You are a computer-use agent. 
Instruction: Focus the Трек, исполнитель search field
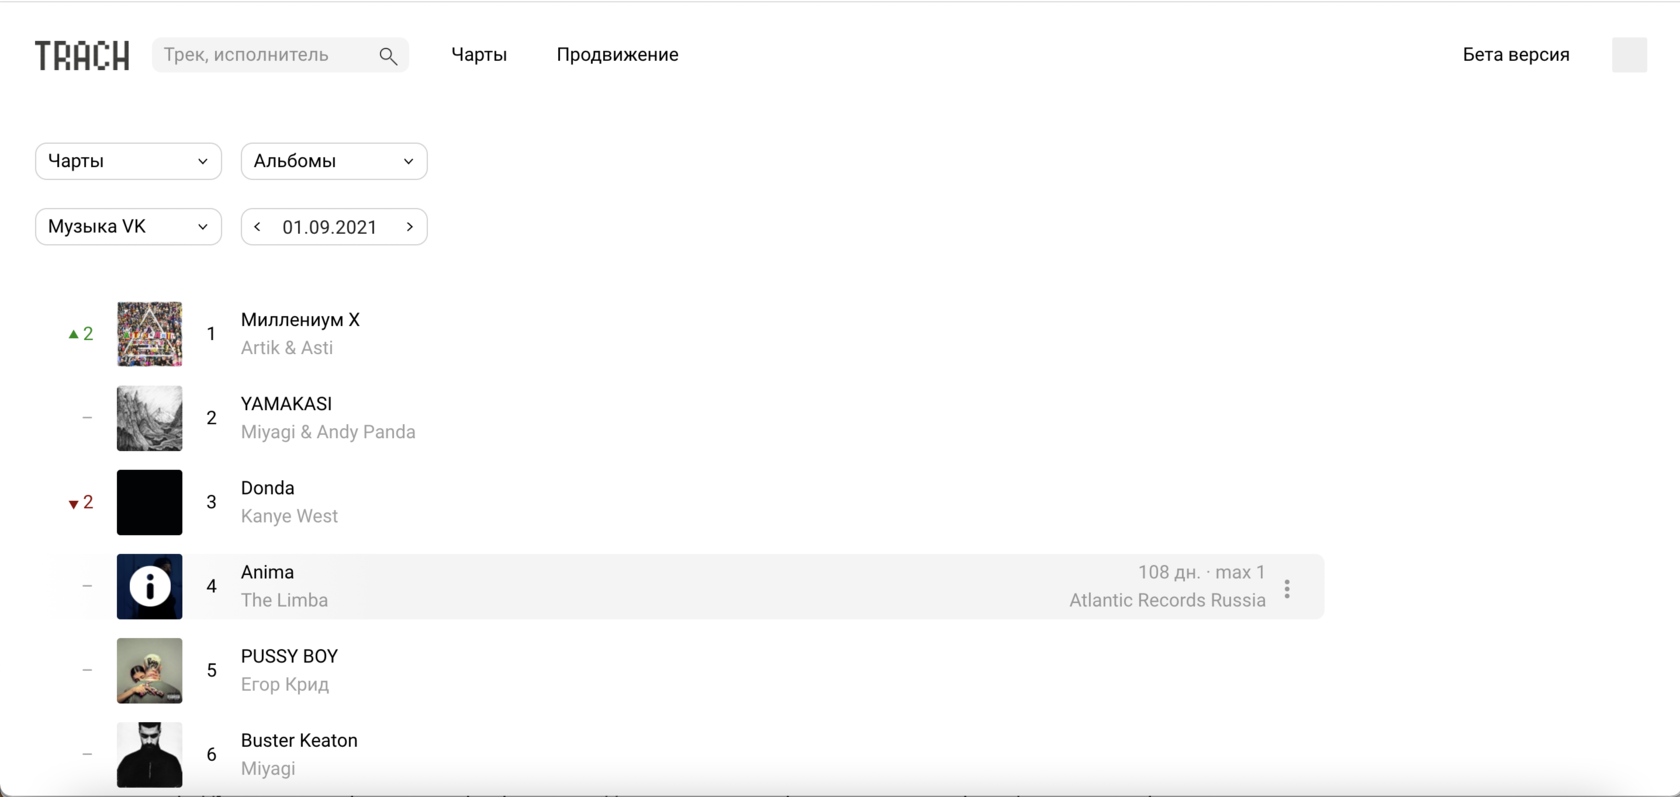click(x=265, y=55)
